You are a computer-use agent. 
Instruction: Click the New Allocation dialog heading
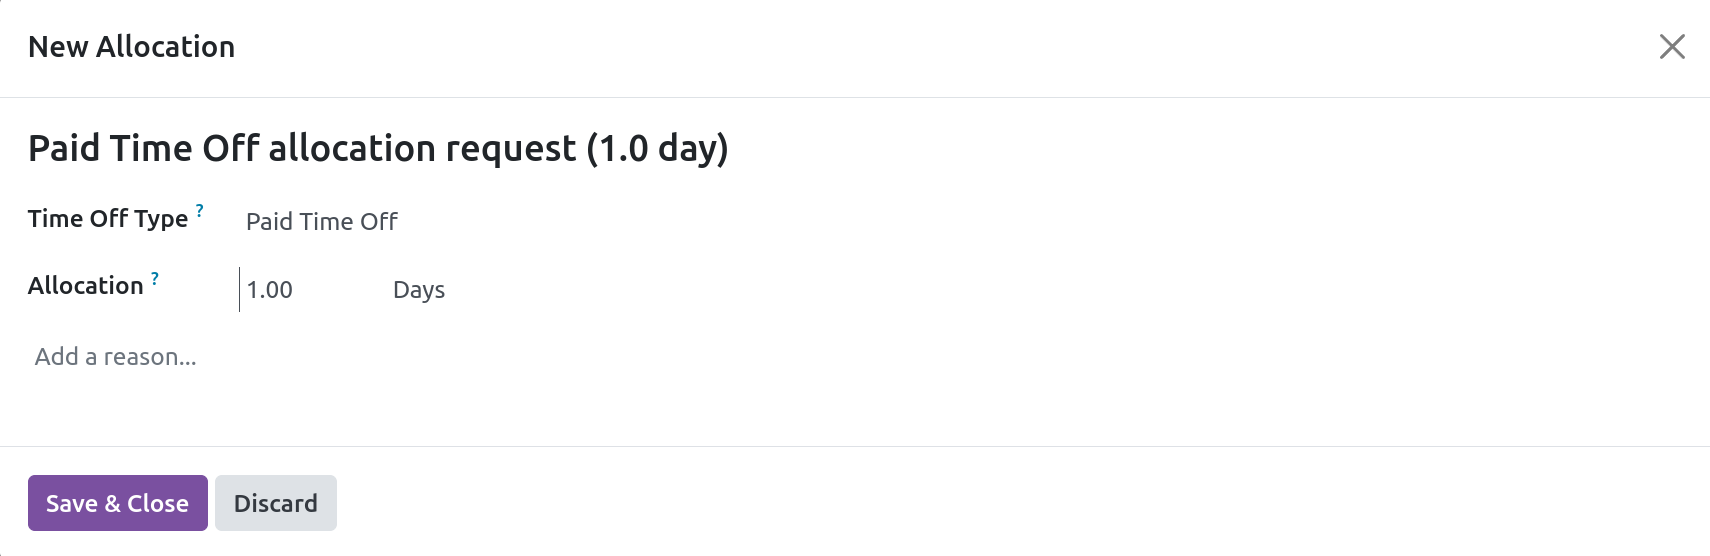click(131, 47)
